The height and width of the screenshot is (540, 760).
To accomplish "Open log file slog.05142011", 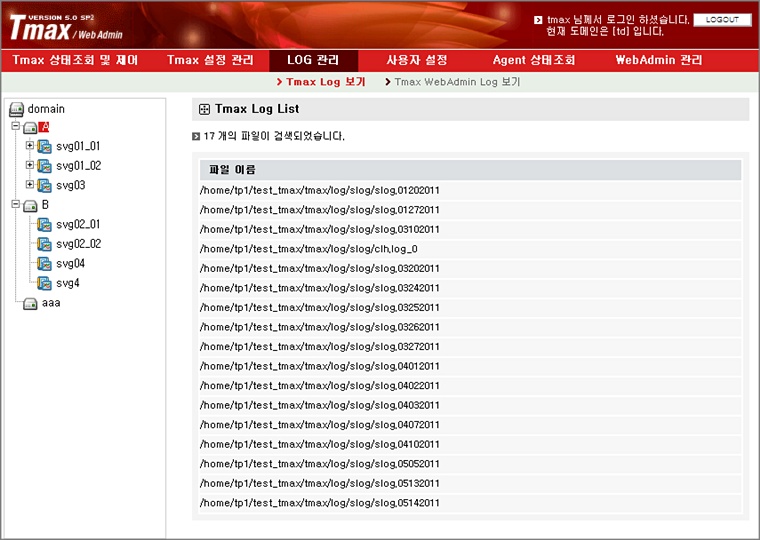I will pos(320,503).
